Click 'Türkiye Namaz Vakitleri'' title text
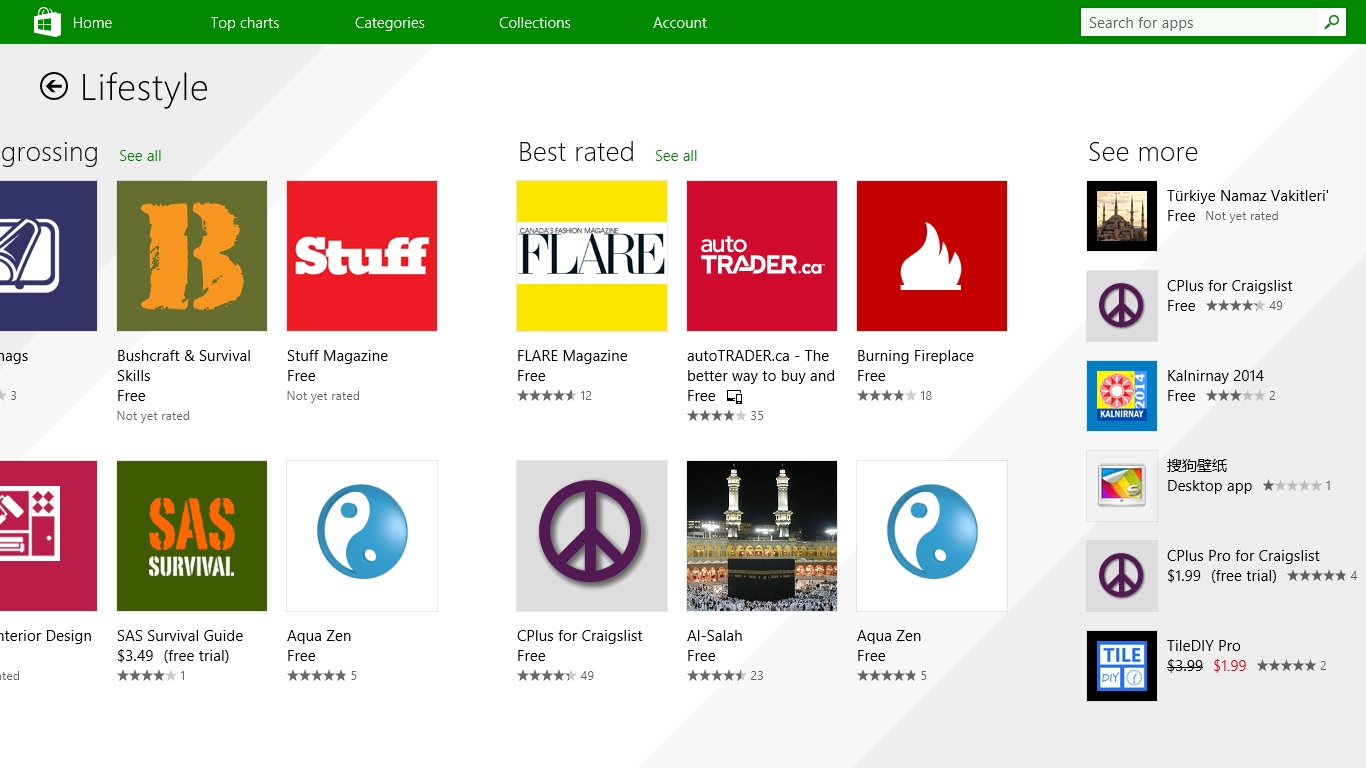The image size is (1366, 768). pyautogui.click(x=1248, y=196)
